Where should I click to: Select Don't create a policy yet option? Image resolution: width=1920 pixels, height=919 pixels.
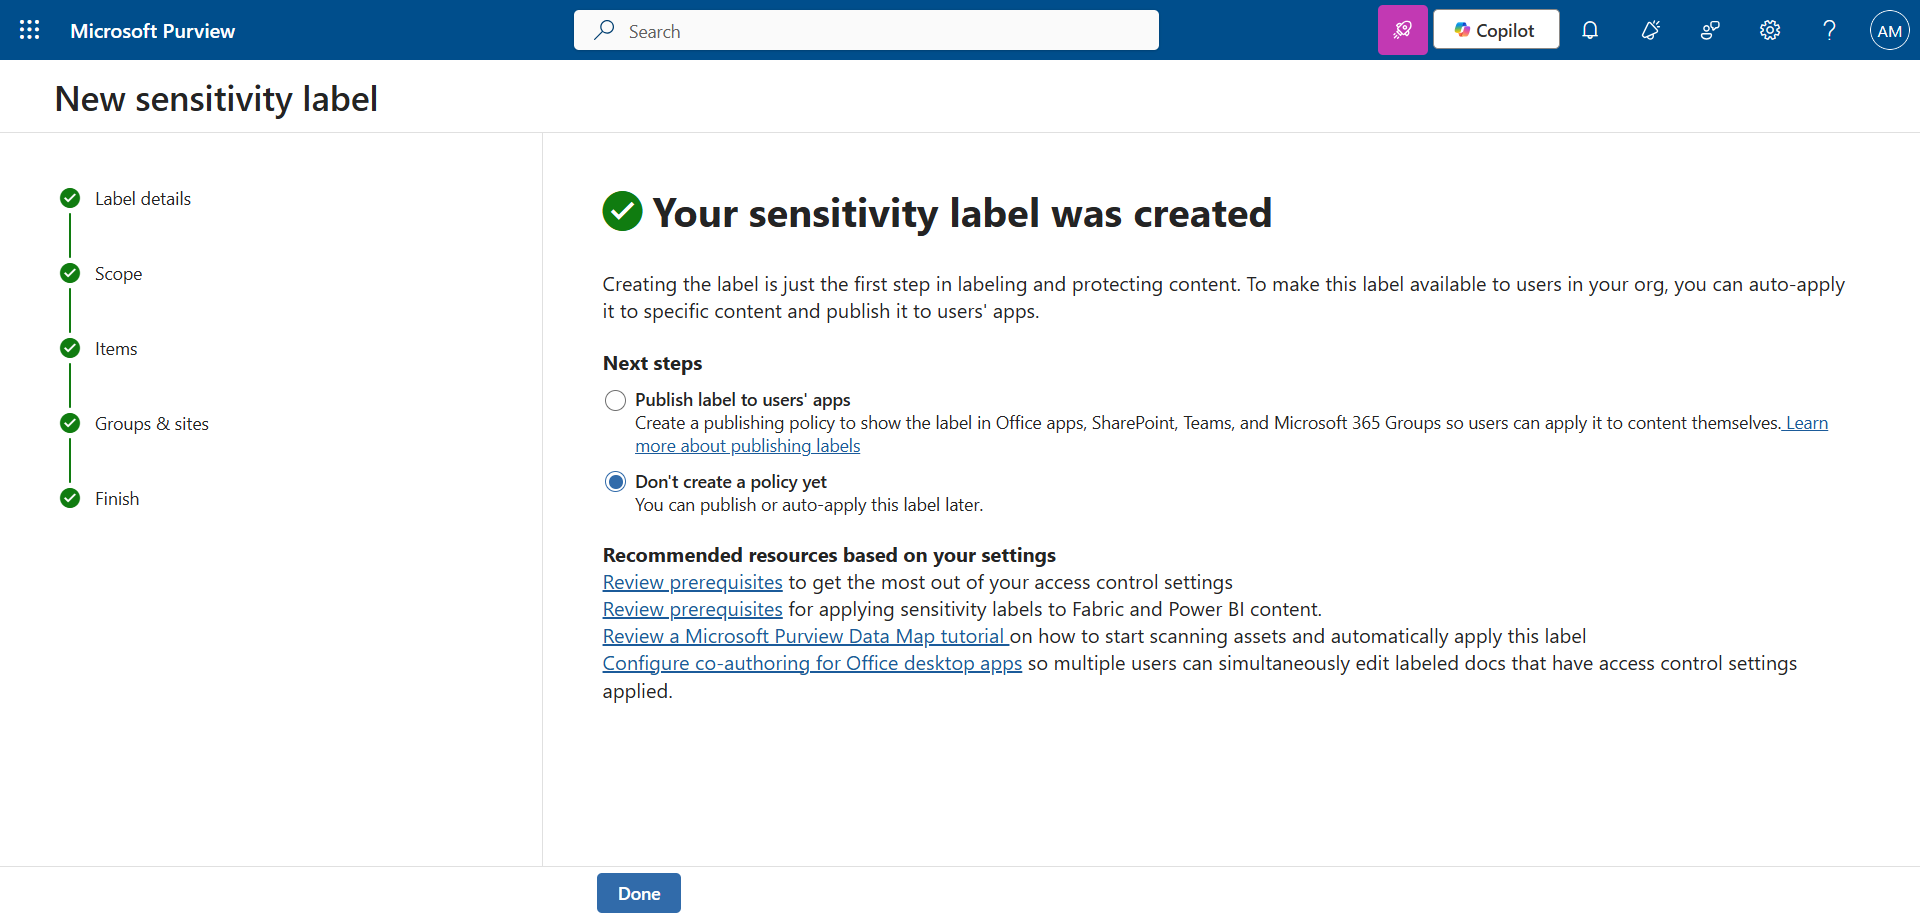tap(615, 482)
